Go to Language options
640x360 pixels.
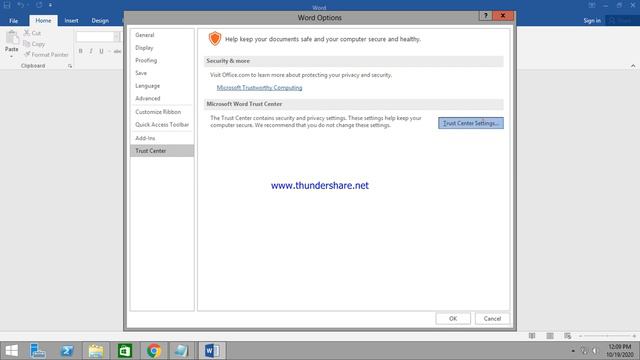coord(162,86)
